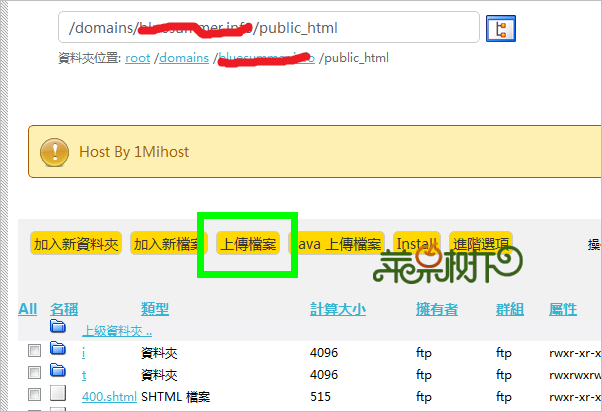
Task: Sort the list by 計算大小 column
Action: pyautogui.click(x=339, y=309)
